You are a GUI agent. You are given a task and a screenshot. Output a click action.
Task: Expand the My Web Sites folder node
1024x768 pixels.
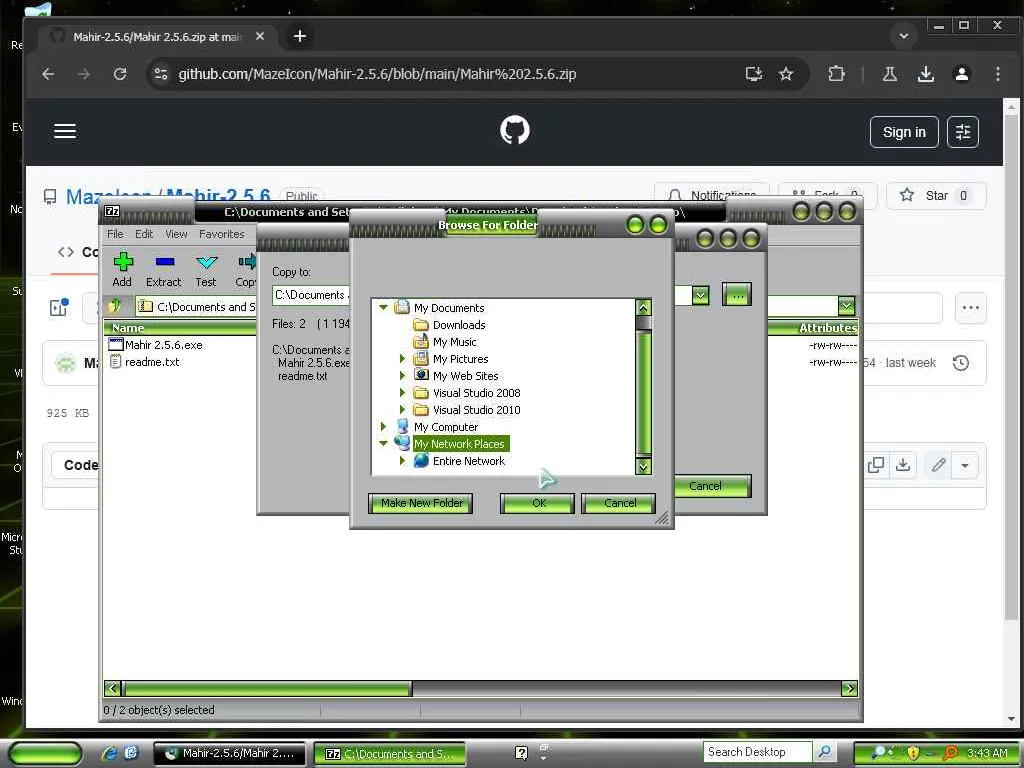(402, 376)
